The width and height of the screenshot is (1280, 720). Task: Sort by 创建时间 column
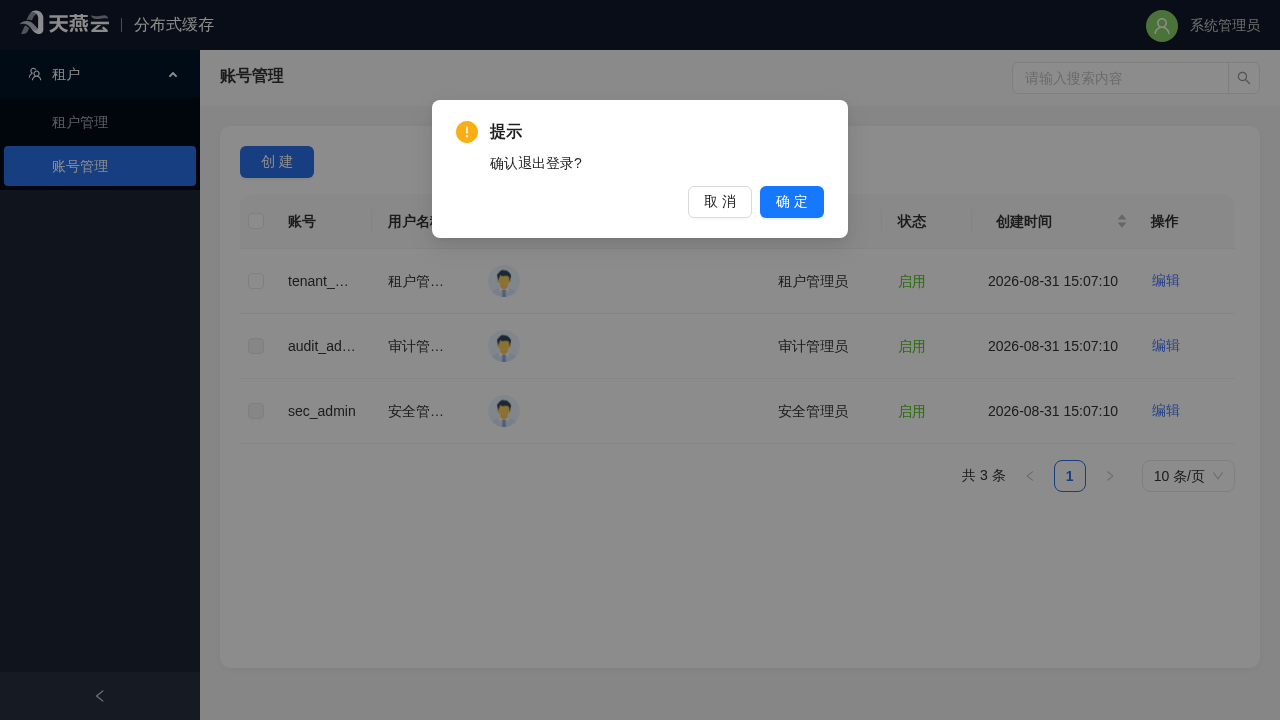tap(1122, 221)
